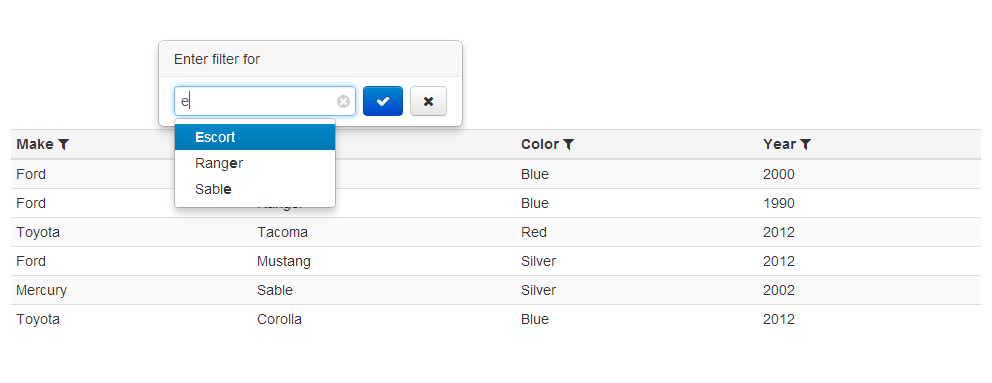This screenshot has height=383, width=992.
Task: Select the Mustang row model cell
Action: (x=283, y=261)
